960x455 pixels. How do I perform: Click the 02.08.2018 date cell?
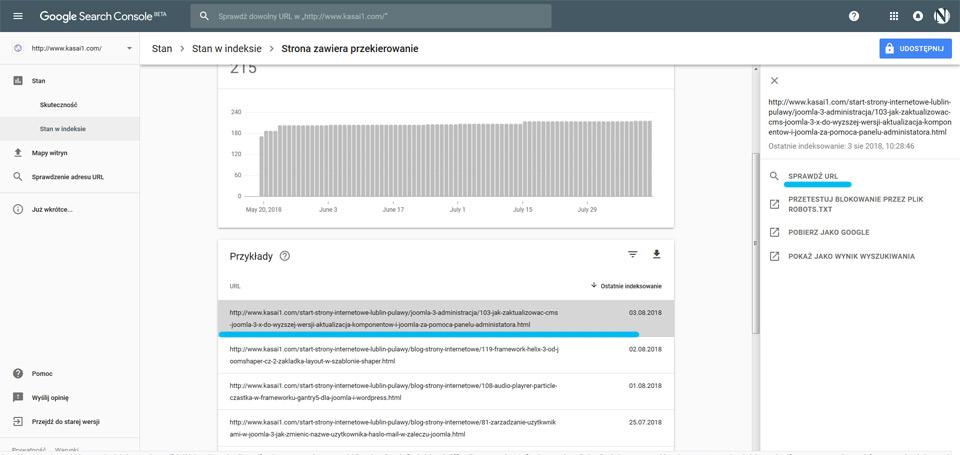pyautogui.click(x=645, y=349)
